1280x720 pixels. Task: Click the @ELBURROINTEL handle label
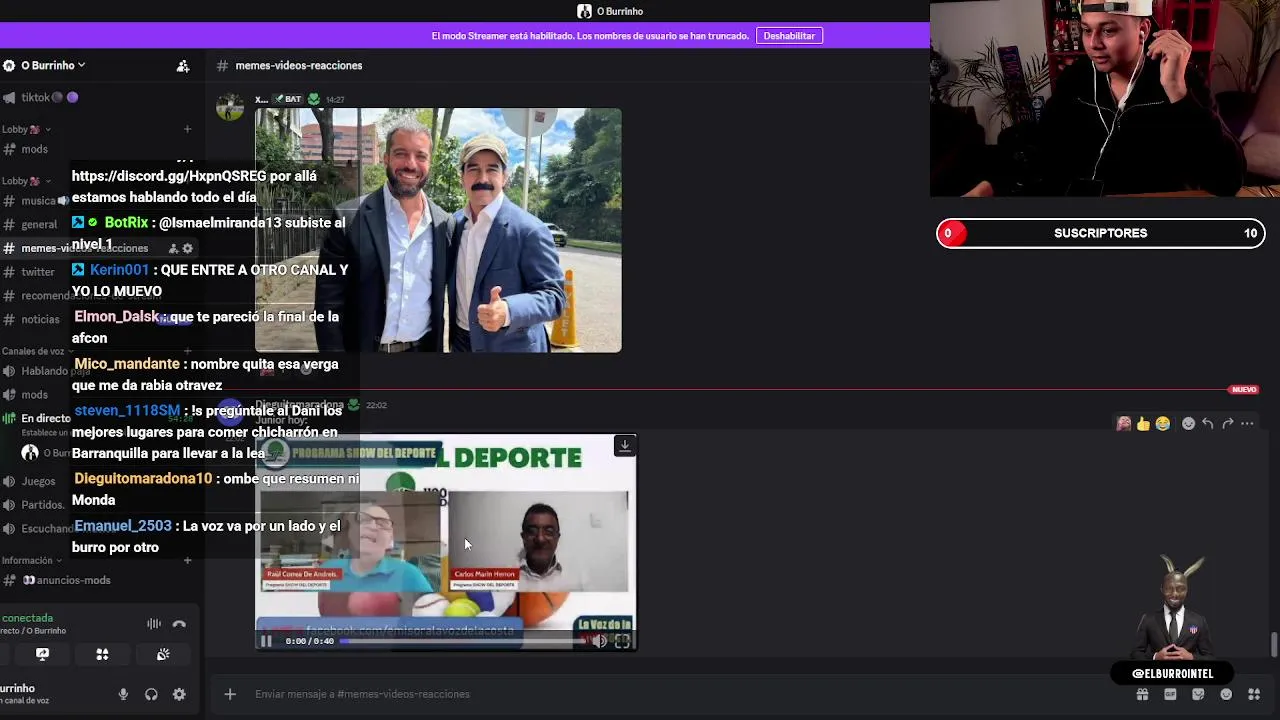point(1172,673)
